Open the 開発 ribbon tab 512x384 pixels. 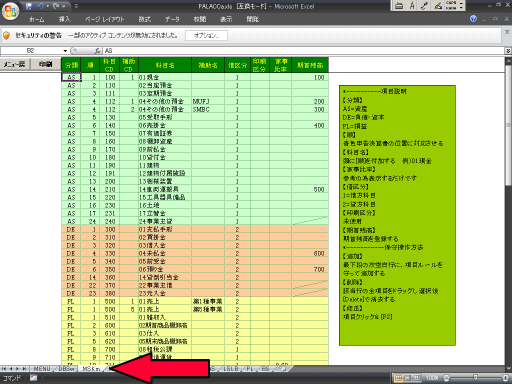click(x=253, y=19)
